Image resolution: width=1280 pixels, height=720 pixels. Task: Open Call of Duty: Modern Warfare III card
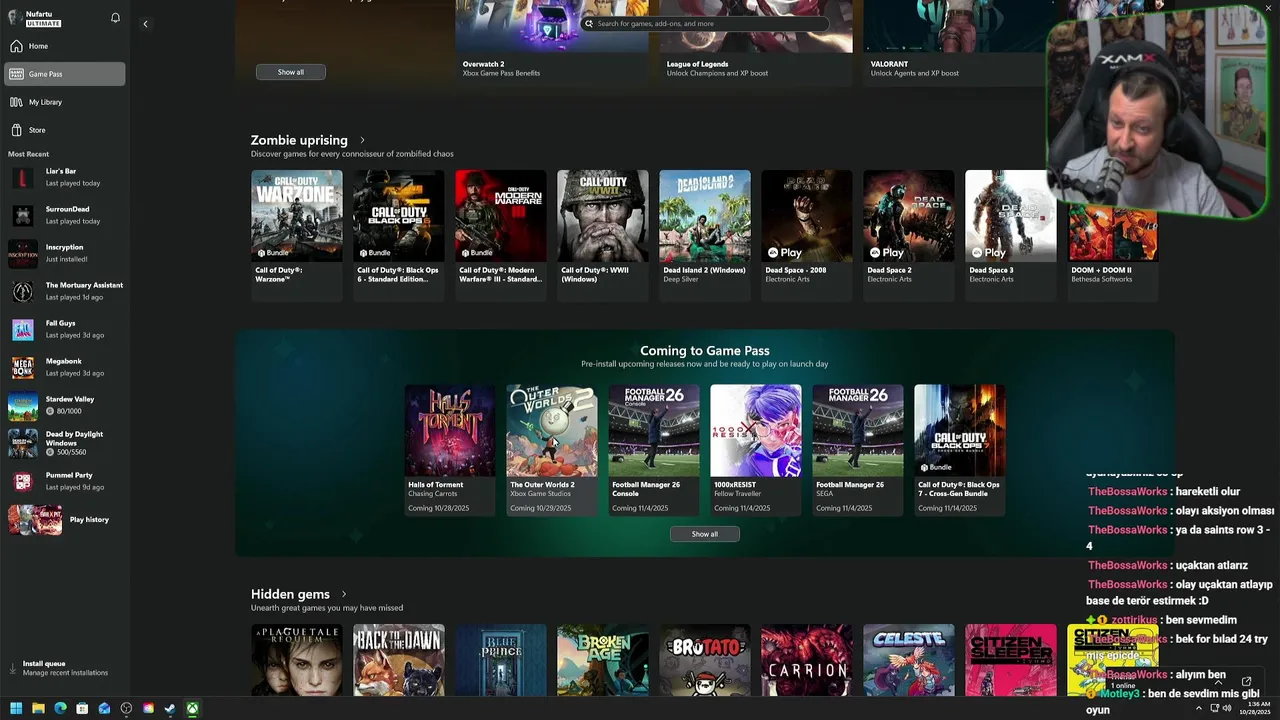coord(501,235)
